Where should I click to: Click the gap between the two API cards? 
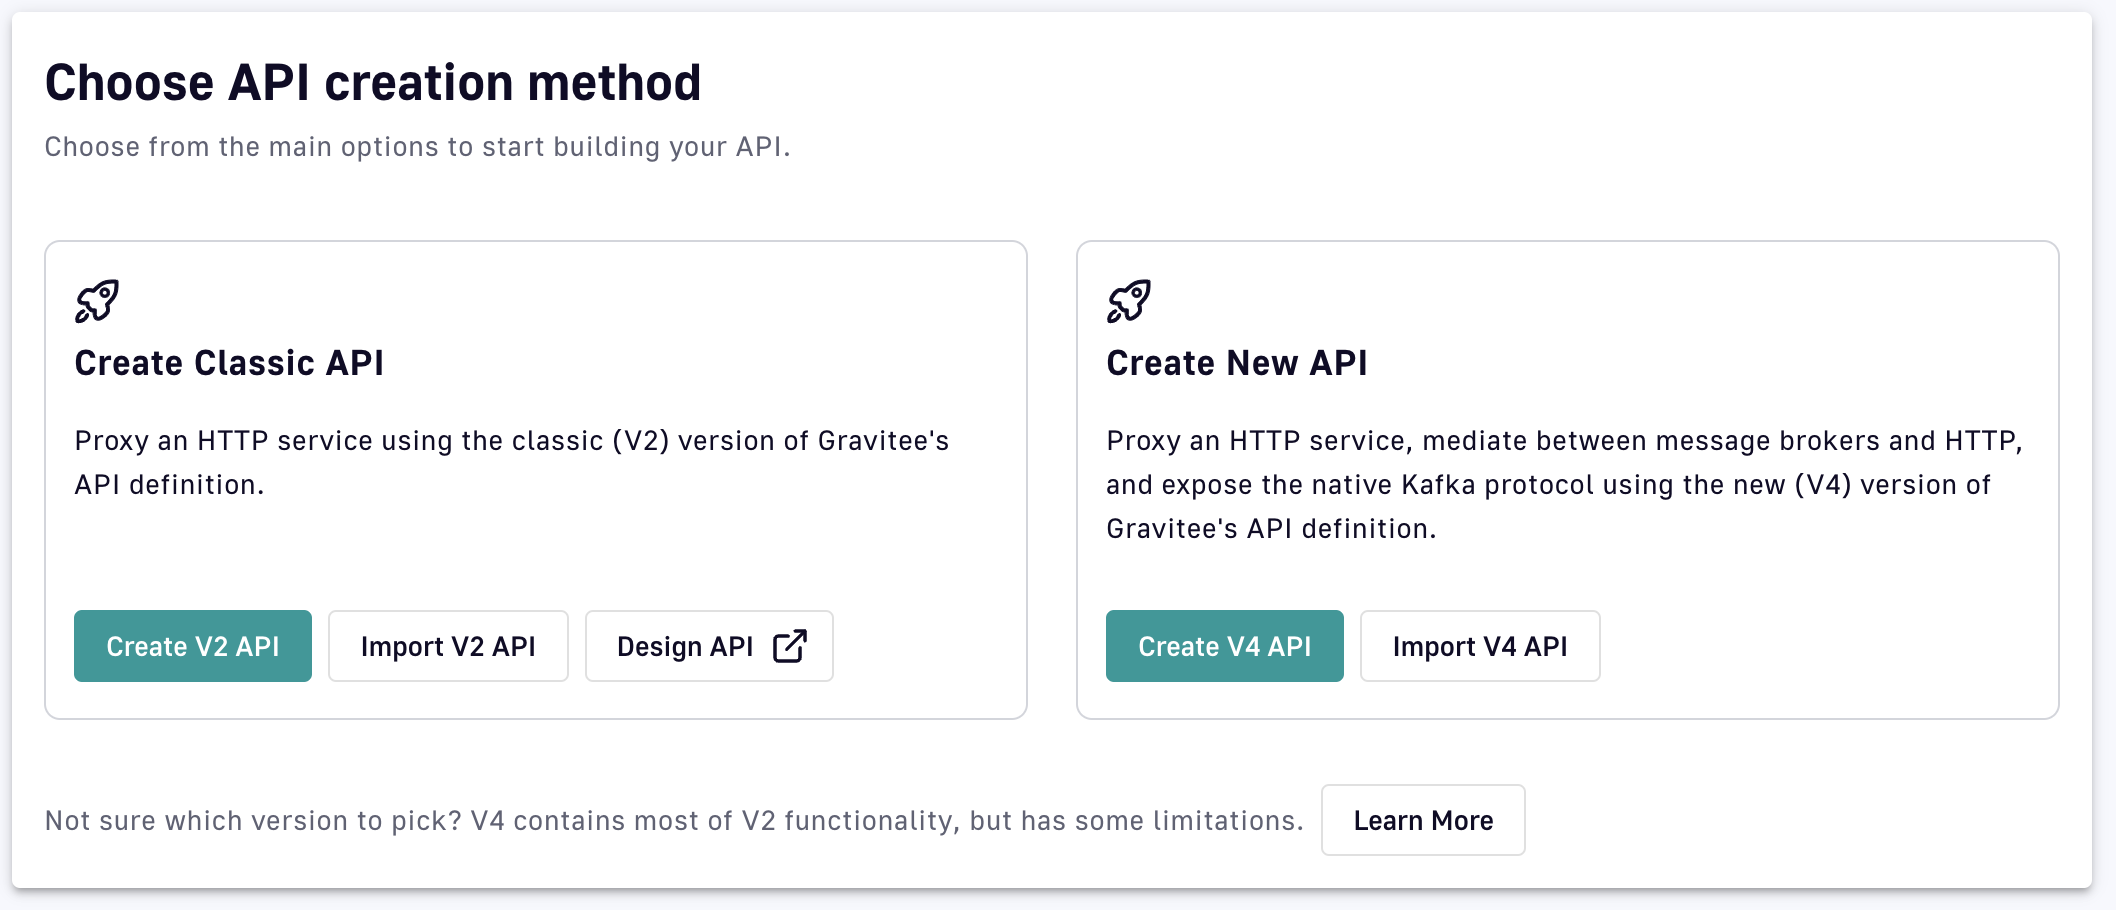1052,480
